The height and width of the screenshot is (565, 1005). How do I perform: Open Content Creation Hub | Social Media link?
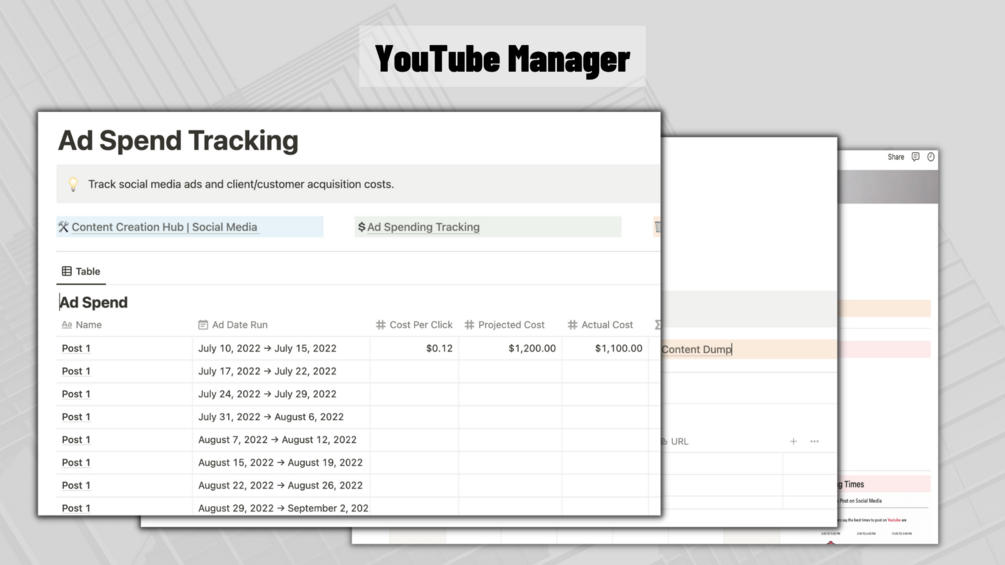point(164,227)
